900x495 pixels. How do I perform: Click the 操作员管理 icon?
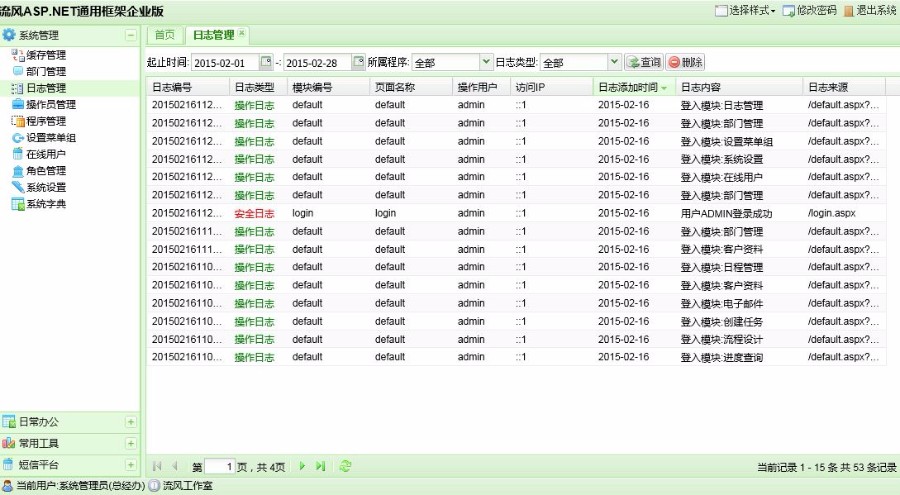click(x=17, y=104)
